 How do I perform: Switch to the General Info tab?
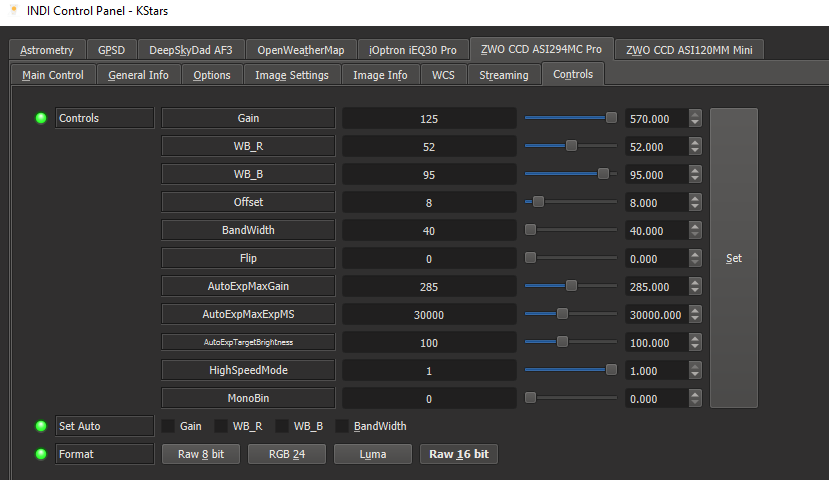tap(139, 75)
